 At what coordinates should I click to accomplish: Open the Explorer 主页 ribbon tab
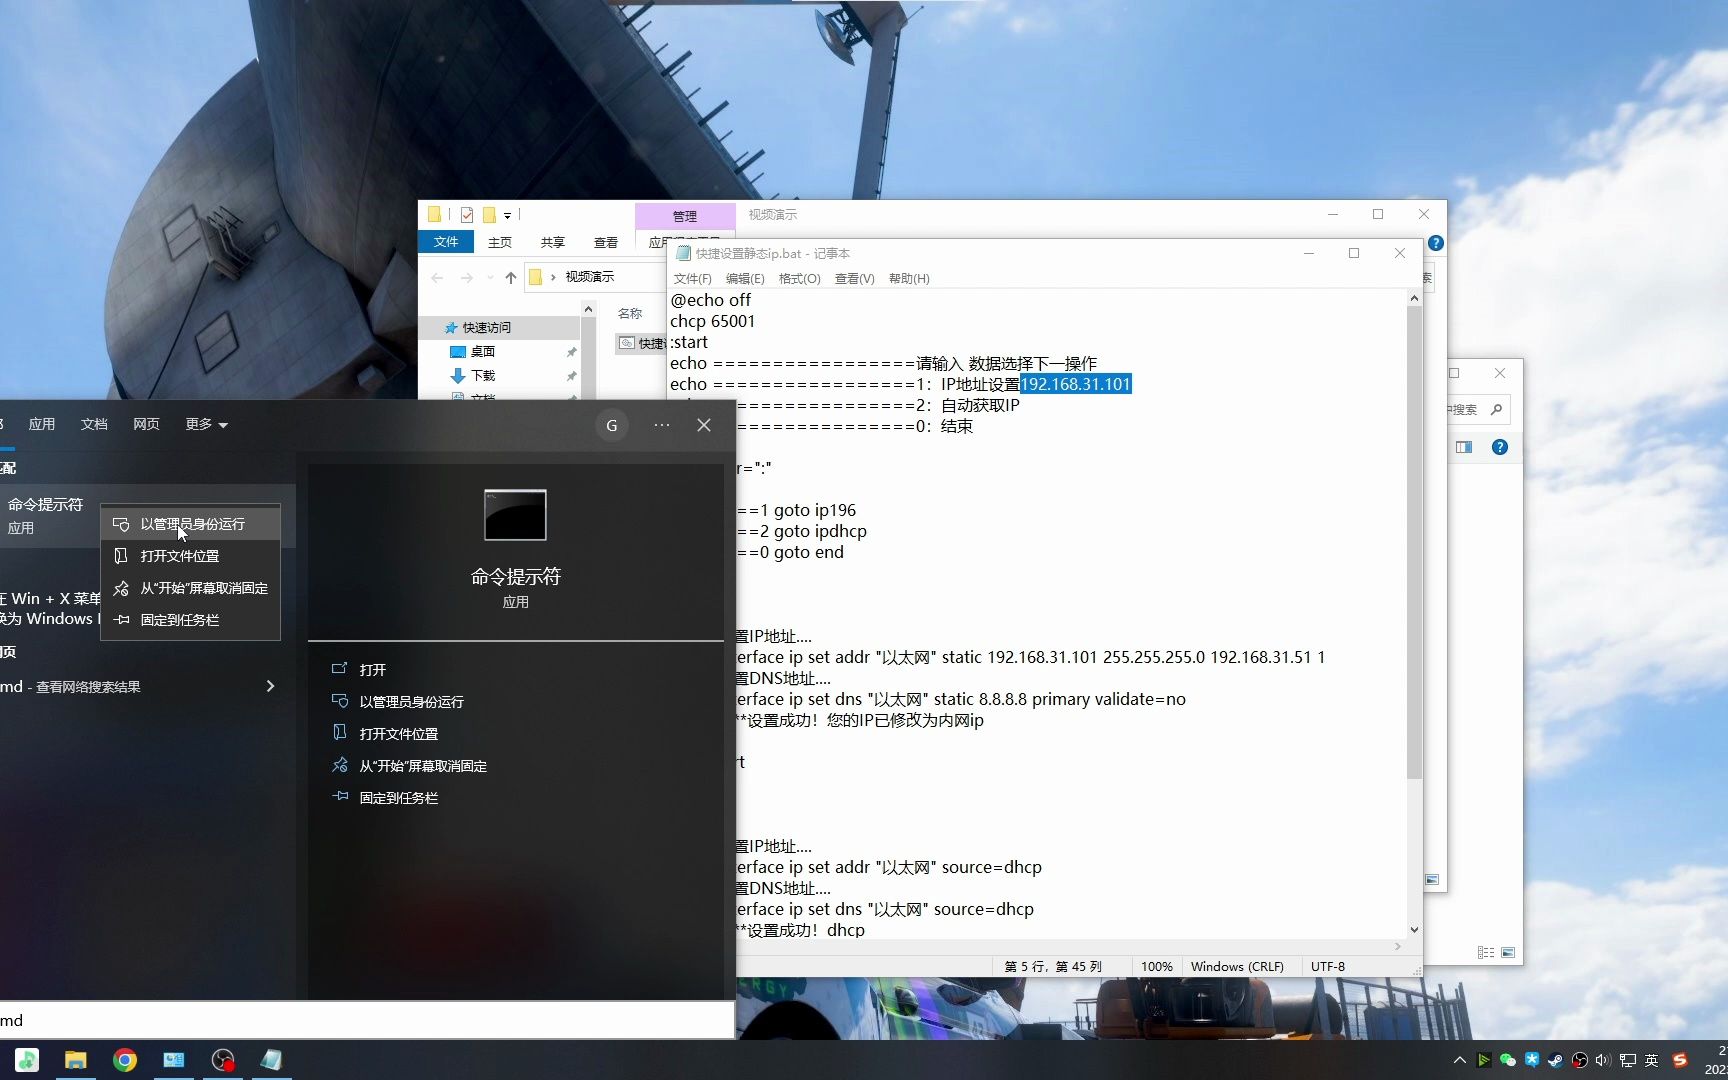click(500, 242)
